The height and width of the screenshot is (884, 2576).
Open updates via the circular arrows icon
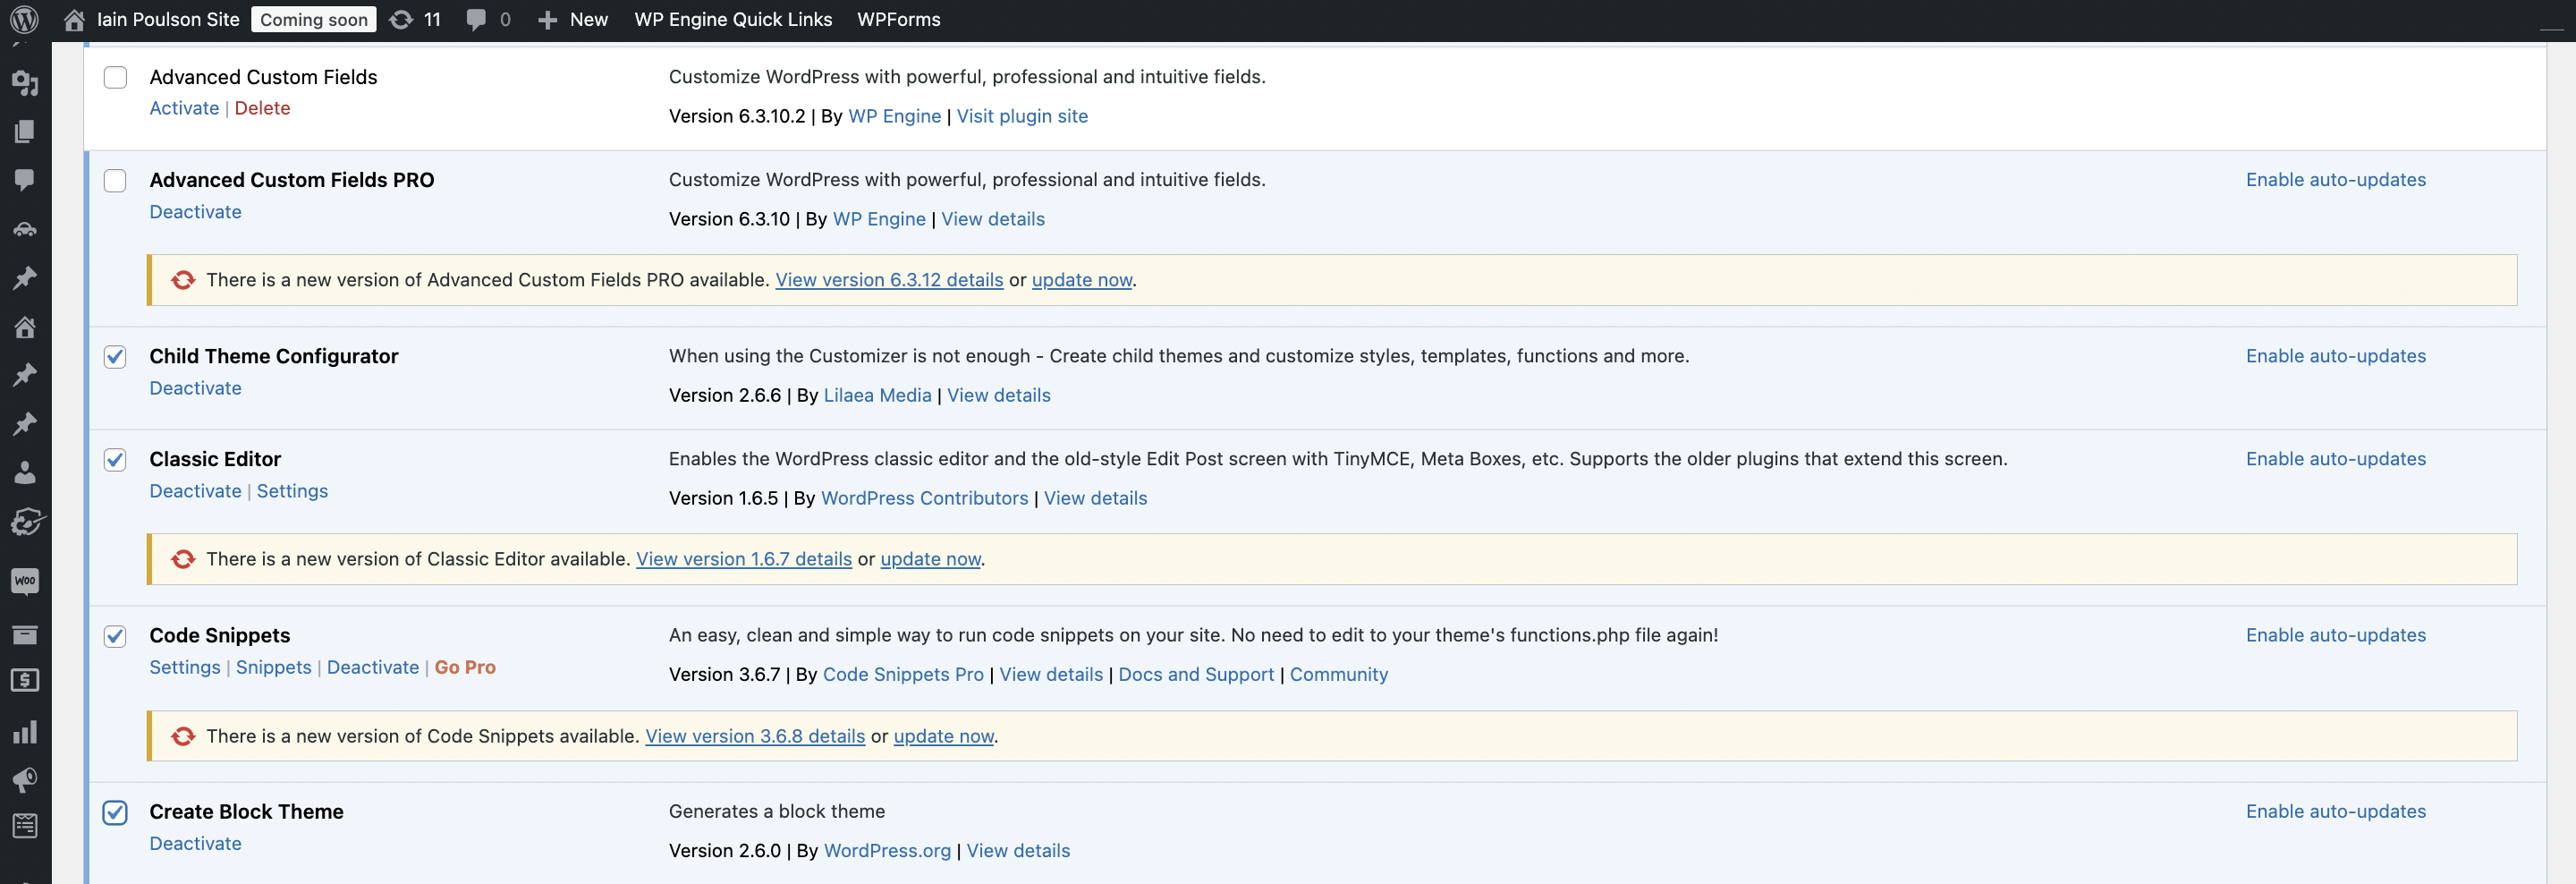(x=401, y=20)
